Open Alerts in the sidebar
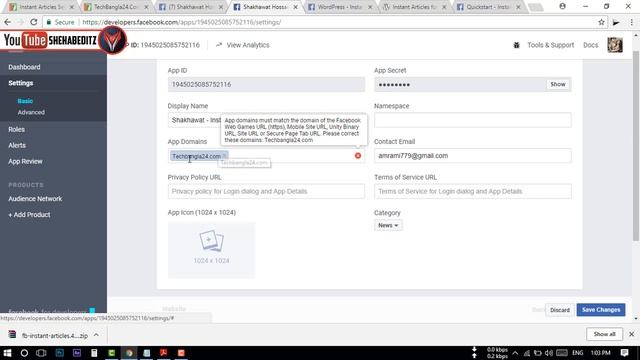This screenshot has width=640, height=360. tap(17, 145)
